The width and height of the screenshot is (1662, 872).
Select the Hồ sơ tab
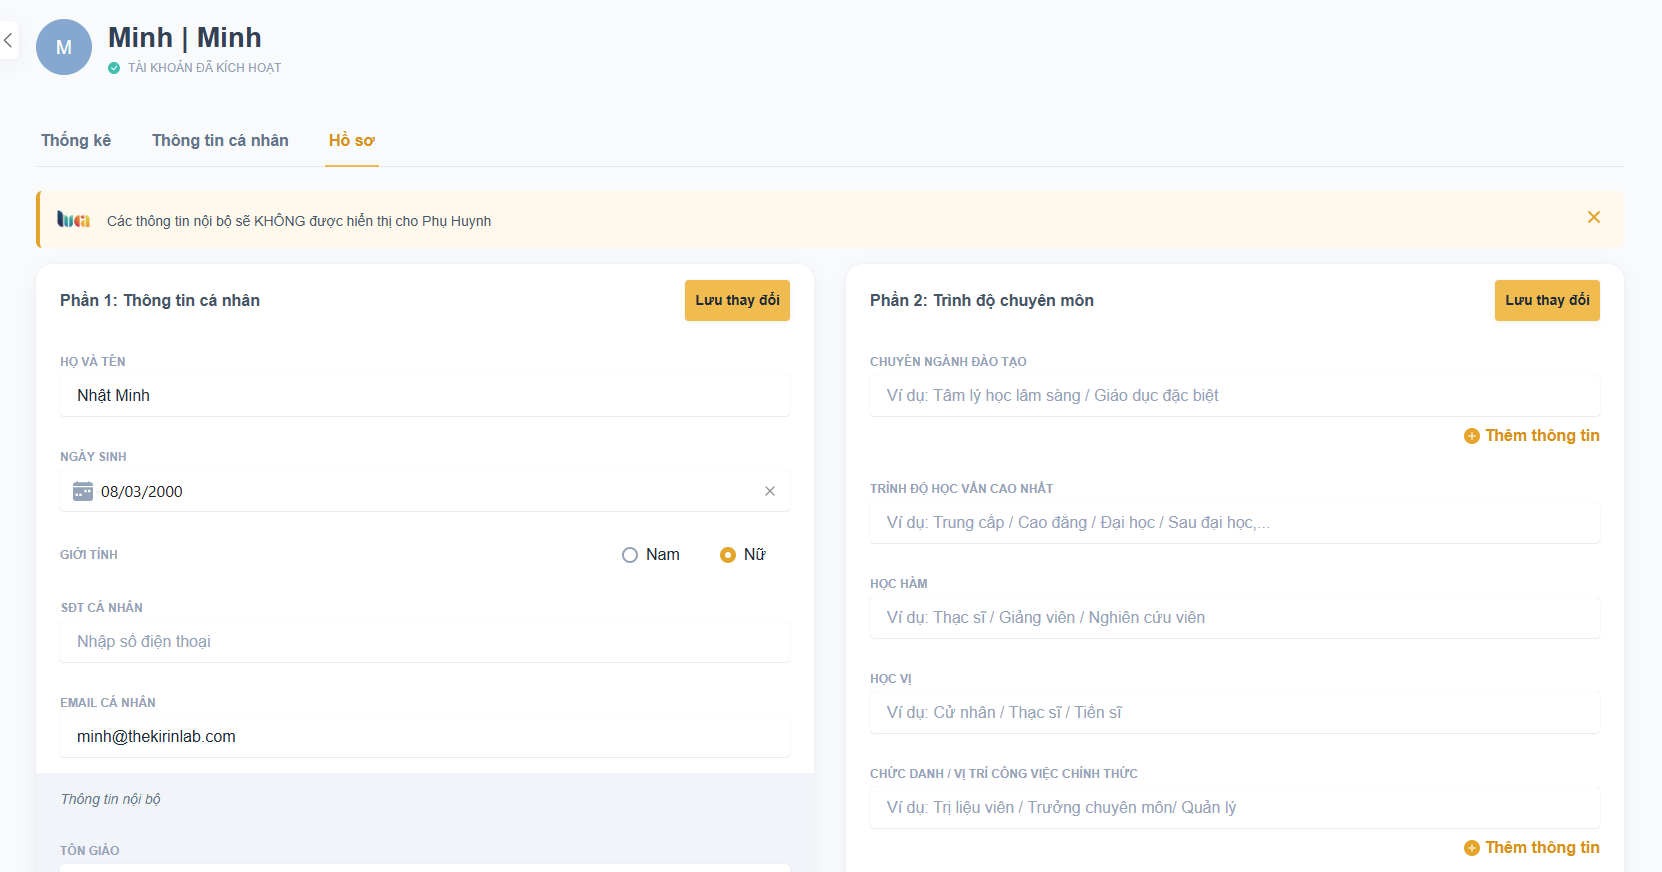[352, 141]
